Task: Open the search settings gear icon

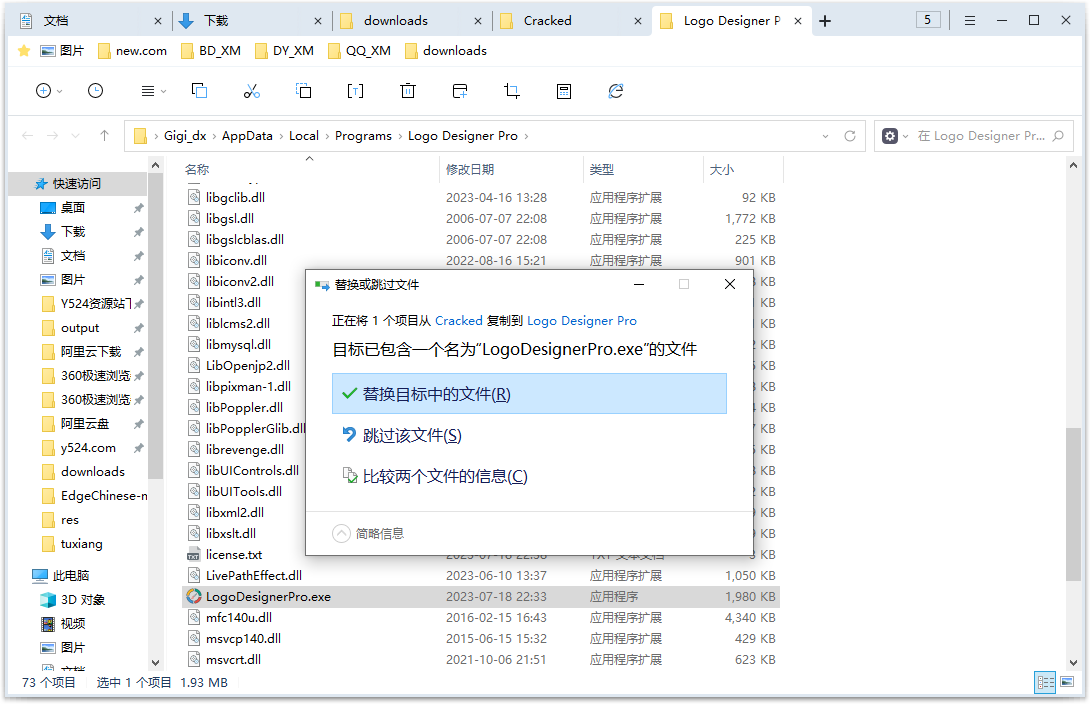Action: 890,136
